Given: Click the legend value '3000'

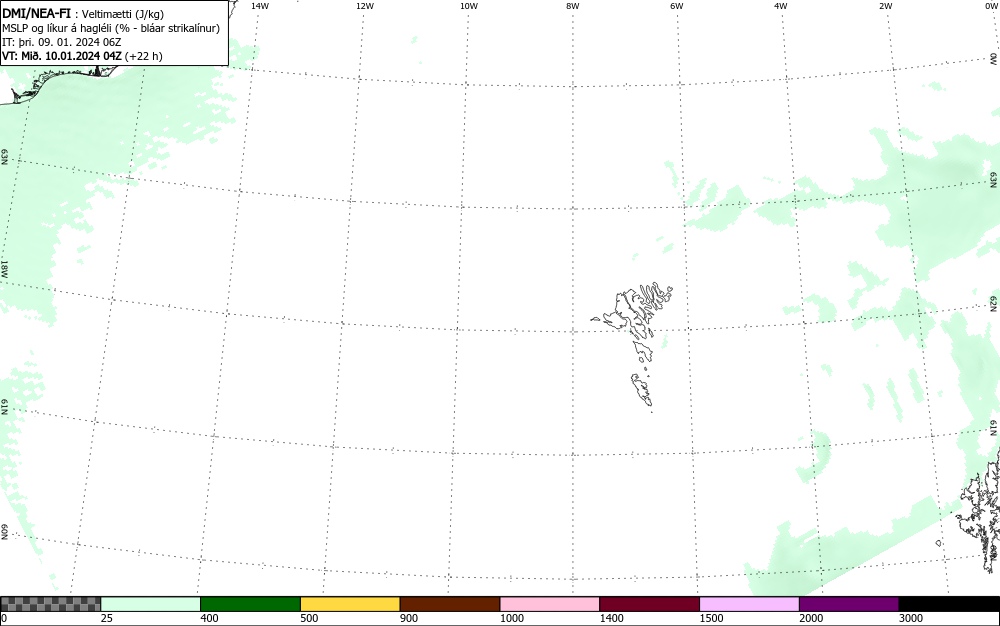Looking at the screenshot, I should 911,618.
